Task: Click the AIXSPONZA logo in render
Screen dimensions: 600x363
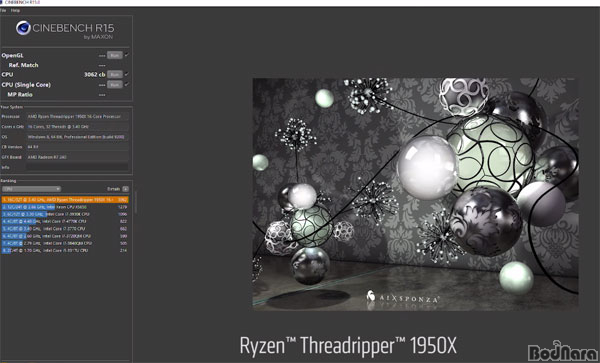Action: (402, 298)
